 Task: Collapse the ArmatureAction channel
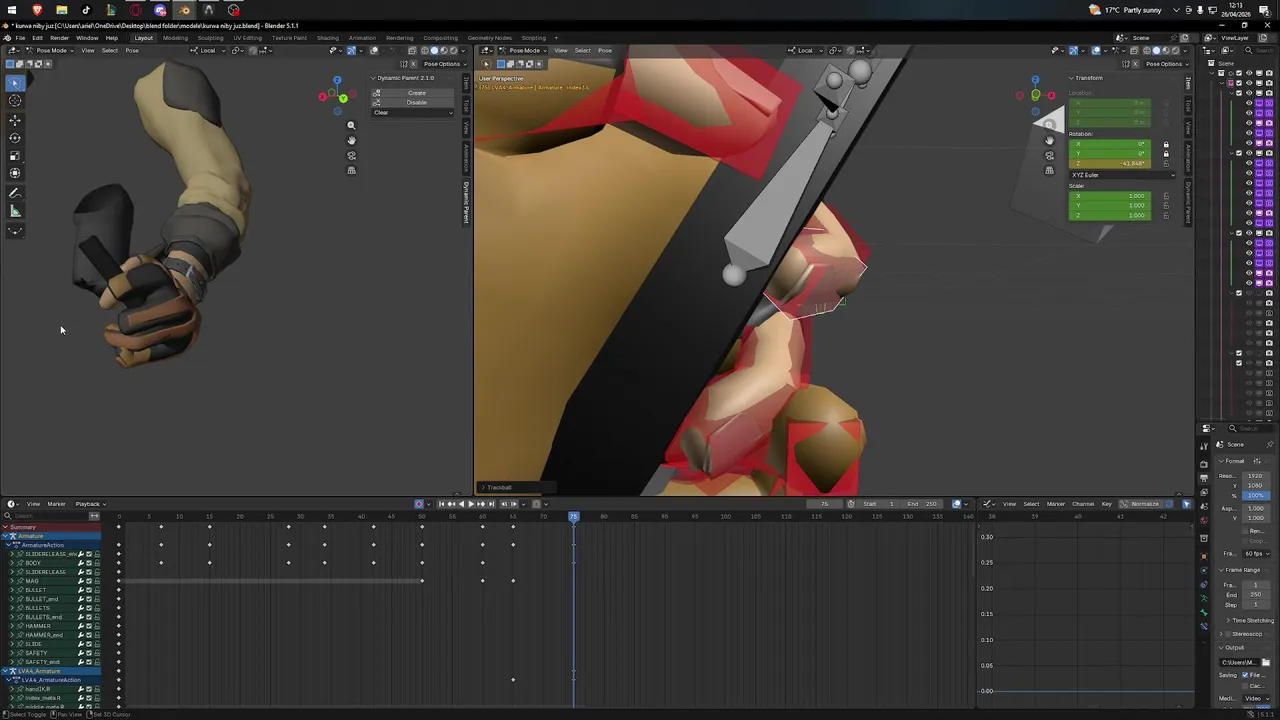click(9, 545)
